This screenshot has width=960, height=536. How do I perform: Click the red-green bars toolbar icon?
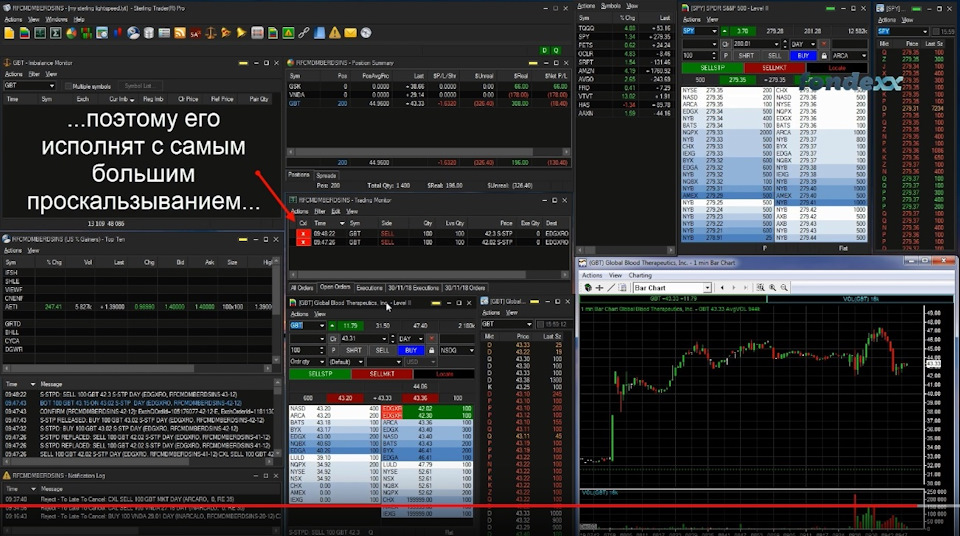coord(86,33)
